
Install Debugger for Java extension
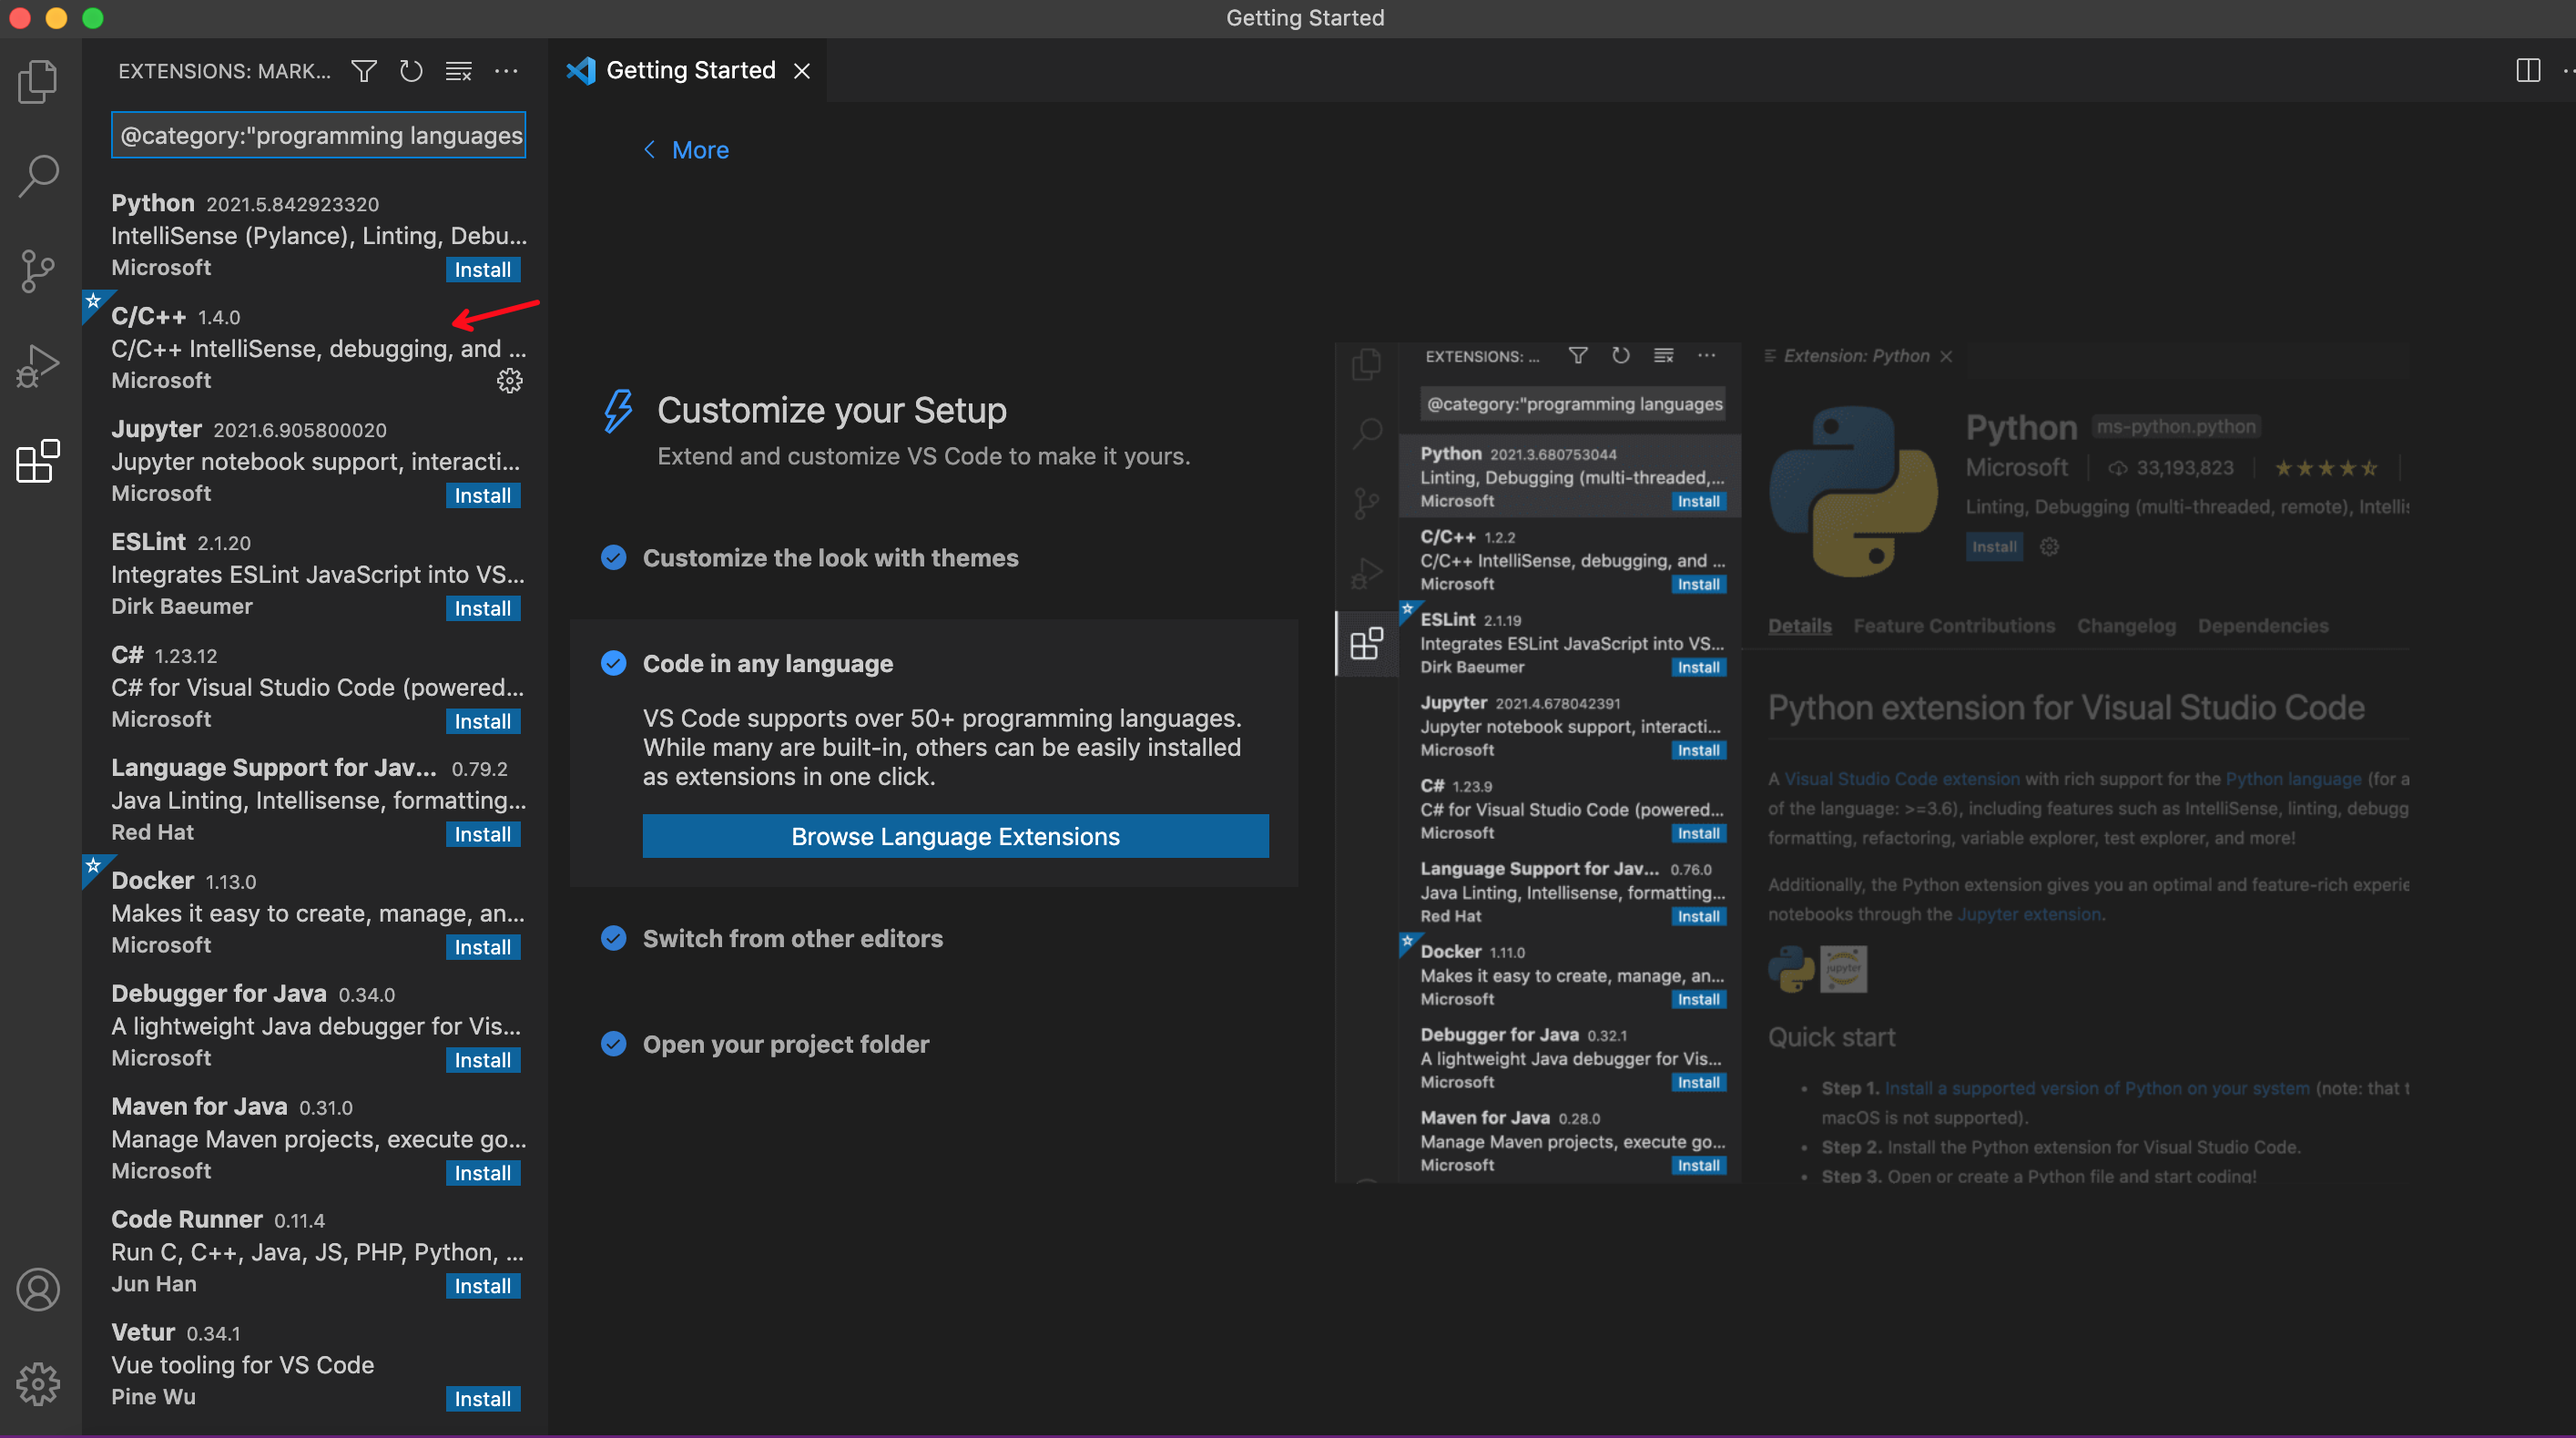(x=483, y=1060)
